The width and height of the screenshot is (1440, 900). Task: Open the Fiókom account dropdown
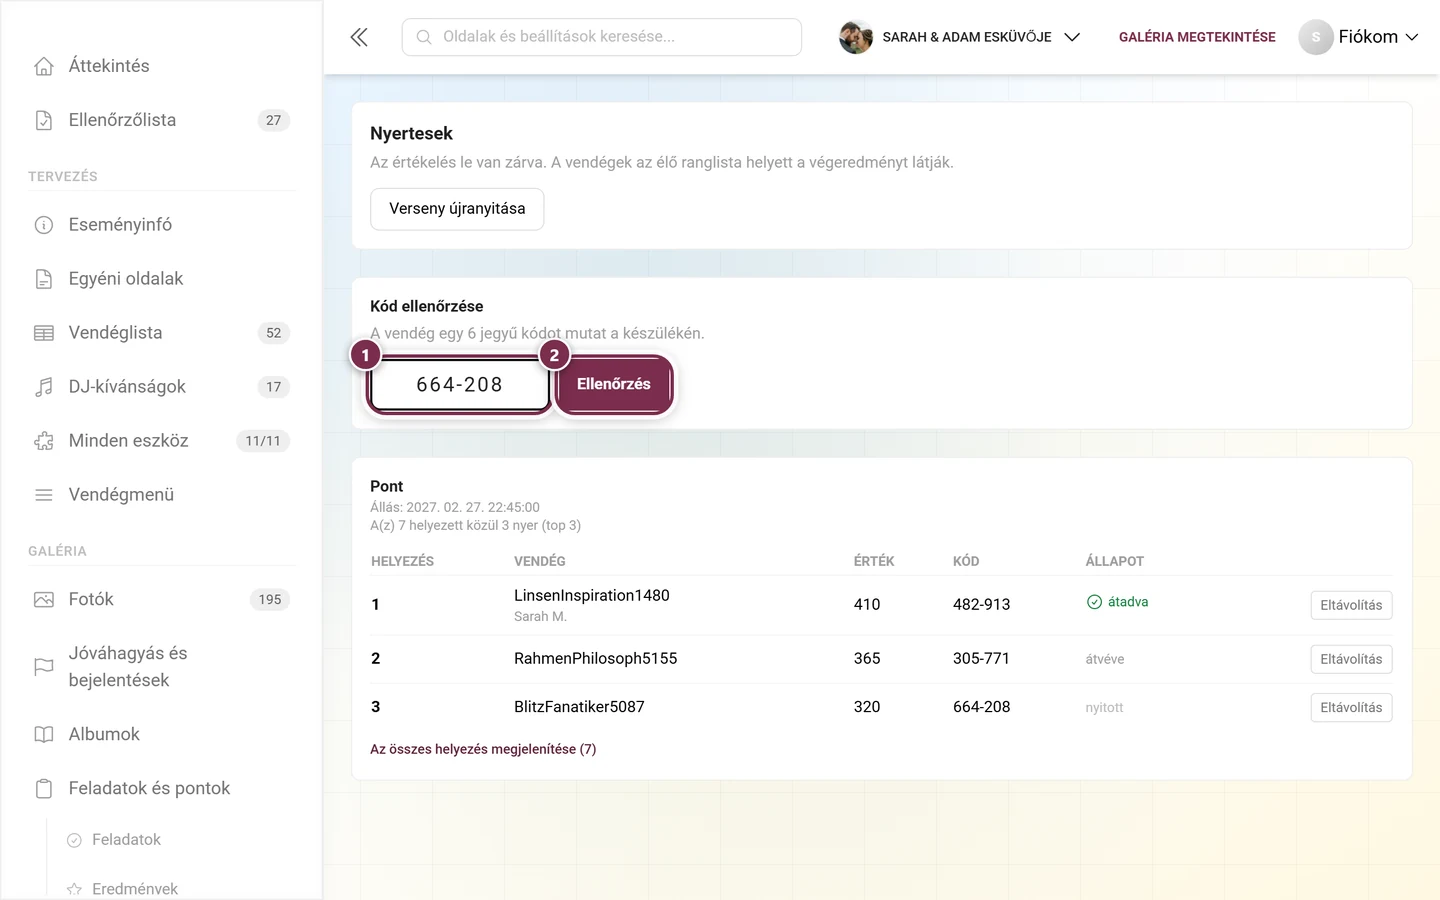click(1358, 37)
